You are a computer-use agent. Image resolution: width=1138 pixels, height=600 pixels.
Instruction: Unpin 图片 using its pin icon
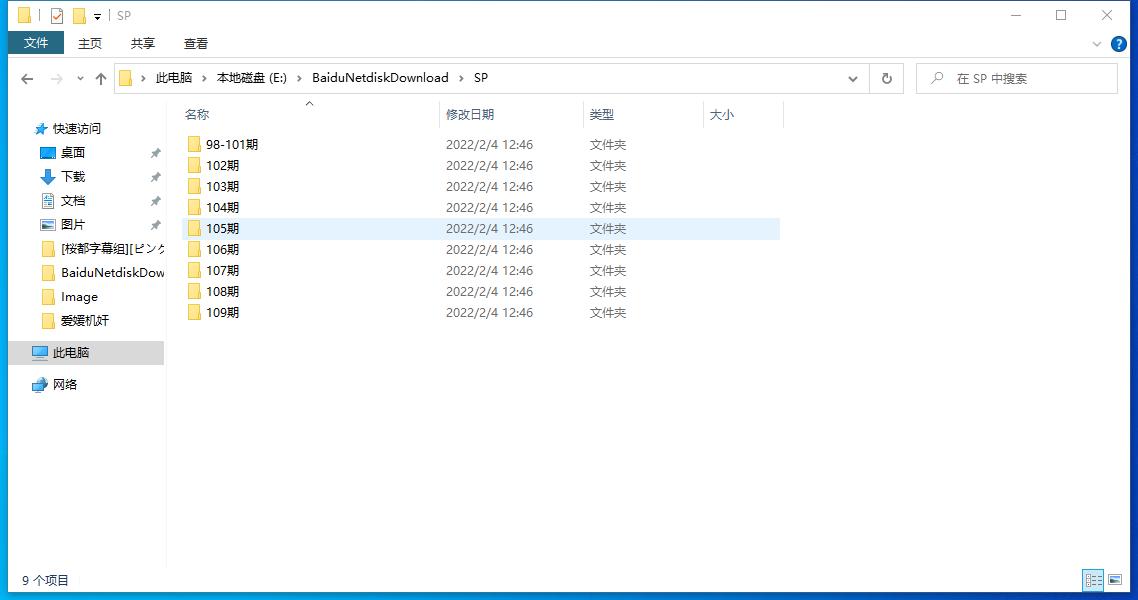click(155, 225)
